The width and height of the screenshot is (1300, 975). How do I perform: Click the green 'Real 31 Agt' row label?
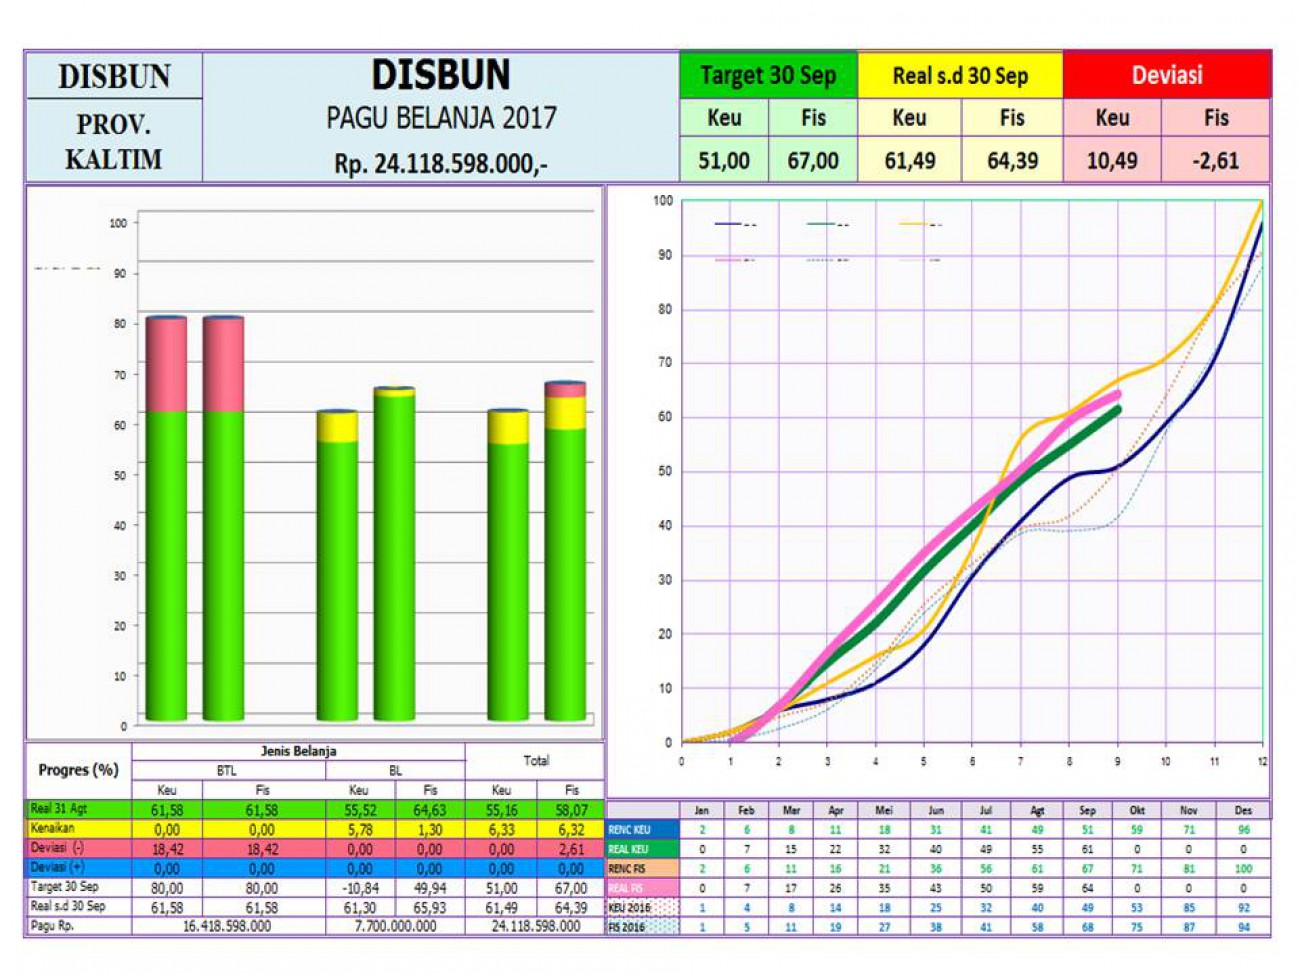[78, 809]
